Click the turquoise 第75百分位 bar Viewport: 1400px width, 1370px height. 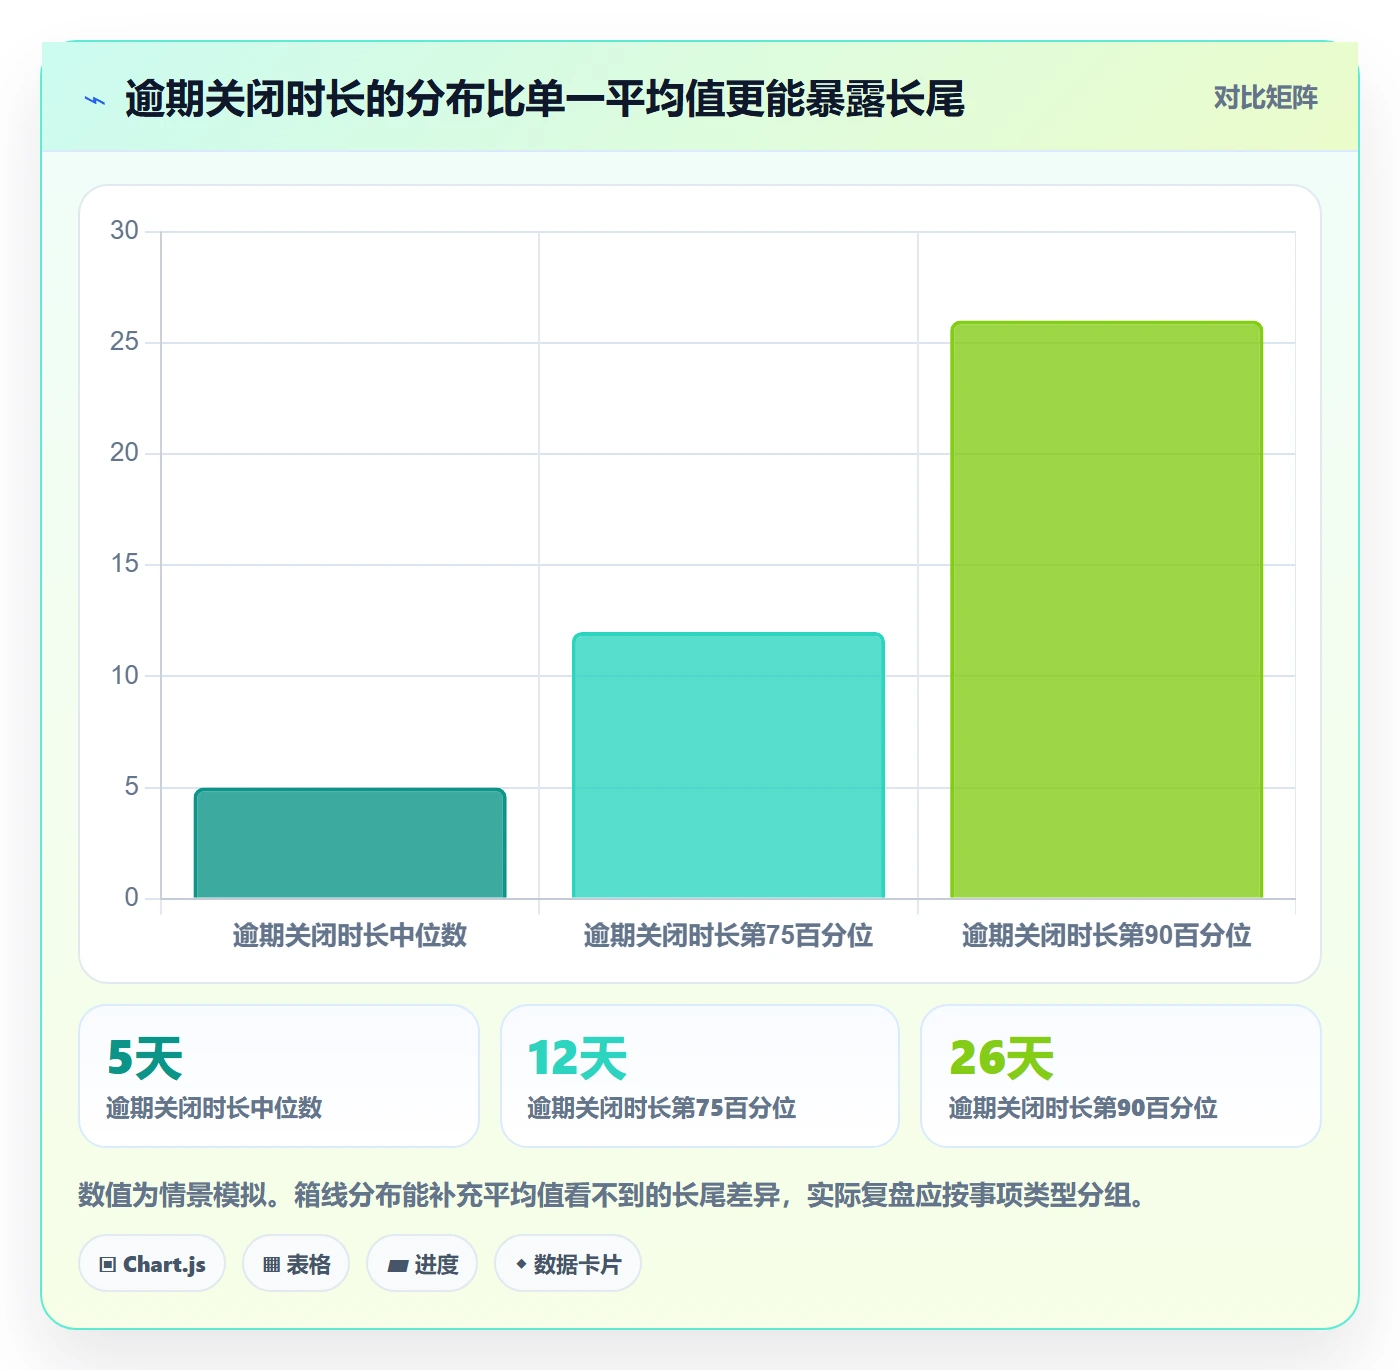pyautogui.click(x=728, y=765)
